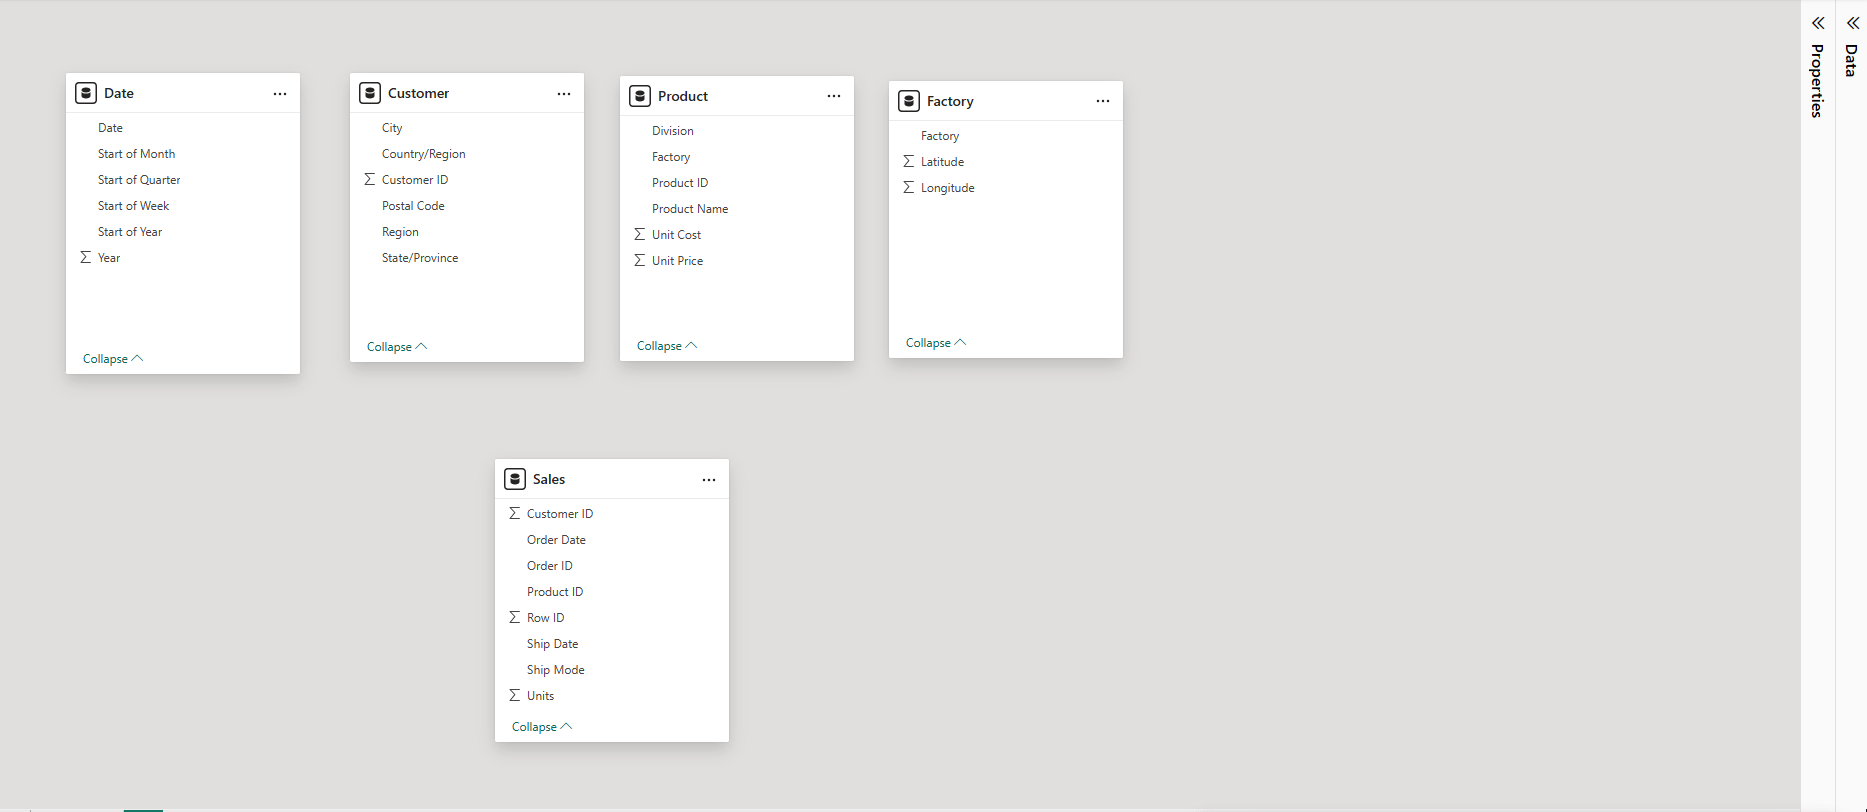Click the Sales table header title
The height and width of the screenshot is (812, 1867).
click(x=549, y=480)
